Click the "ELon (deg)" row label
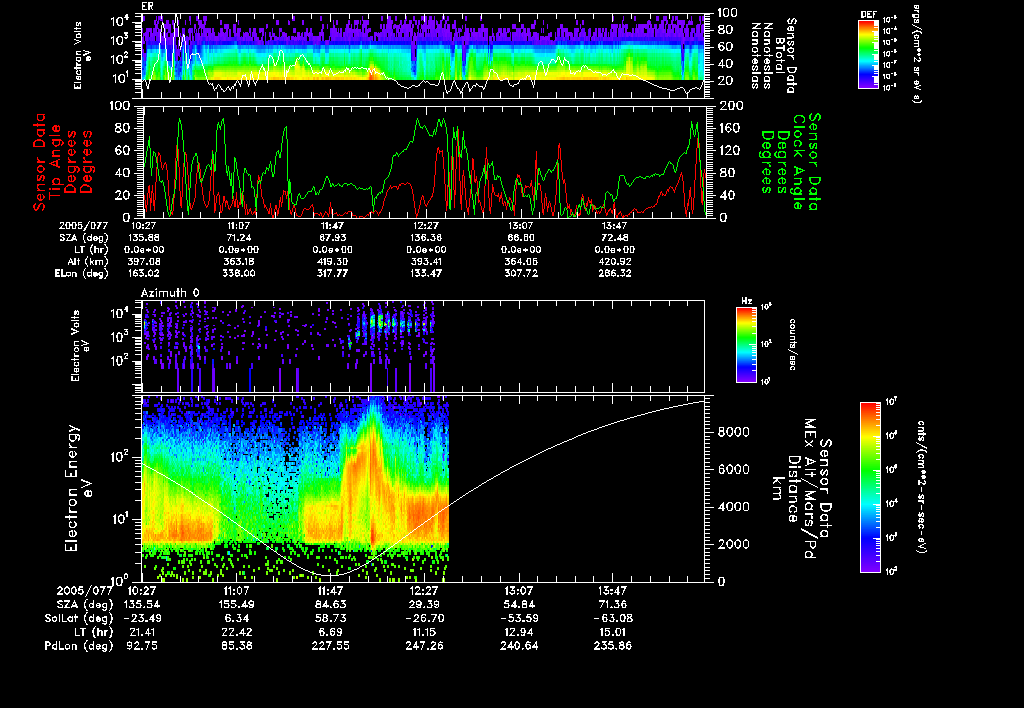The height and width of the screenshot is (708, 1024). coord(81,274)
